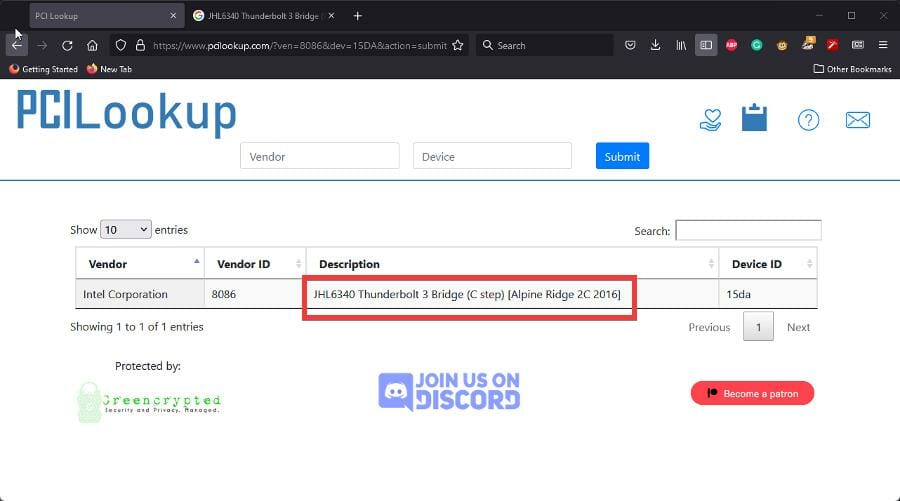Click the donate heart-in-hand icon
Image resolution: width=900 pixels, height=501 pixels.
711,120
